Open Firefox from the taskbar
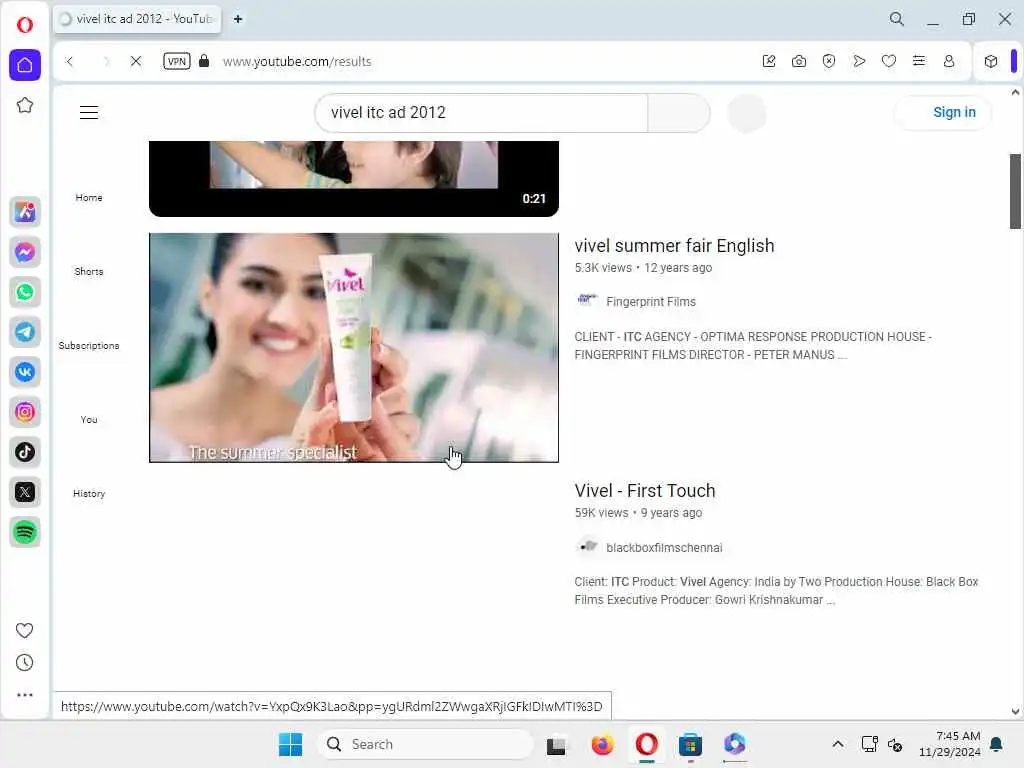This screenshot has width=1024, height=768. (x=602, y=744)
